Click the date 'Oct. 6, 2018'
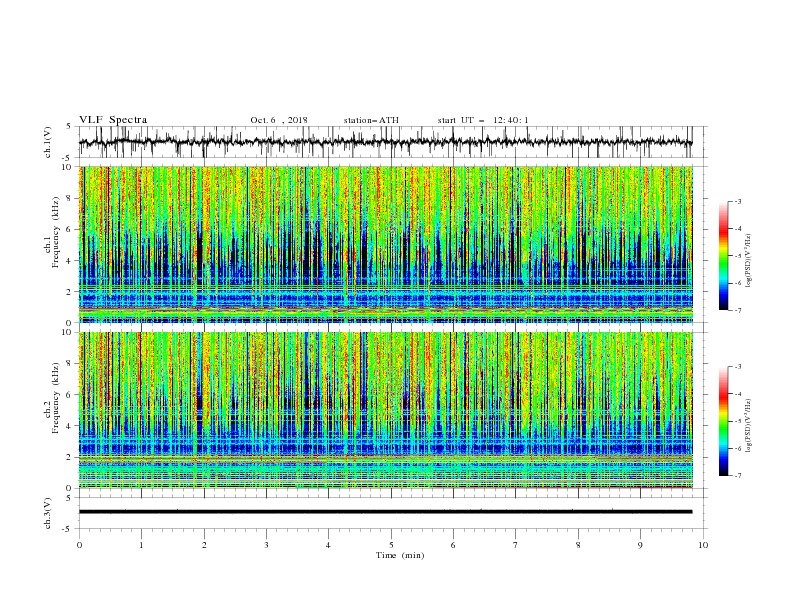 (x=279, y=120)
